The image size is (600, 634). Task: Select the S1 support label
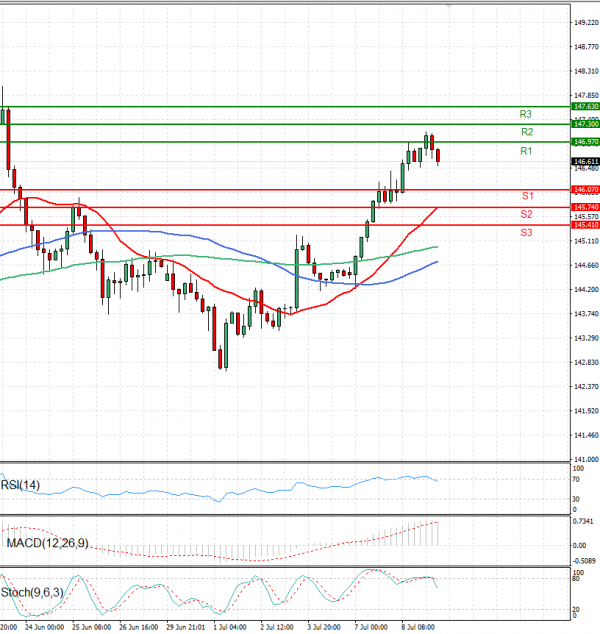tap(528, 196)
